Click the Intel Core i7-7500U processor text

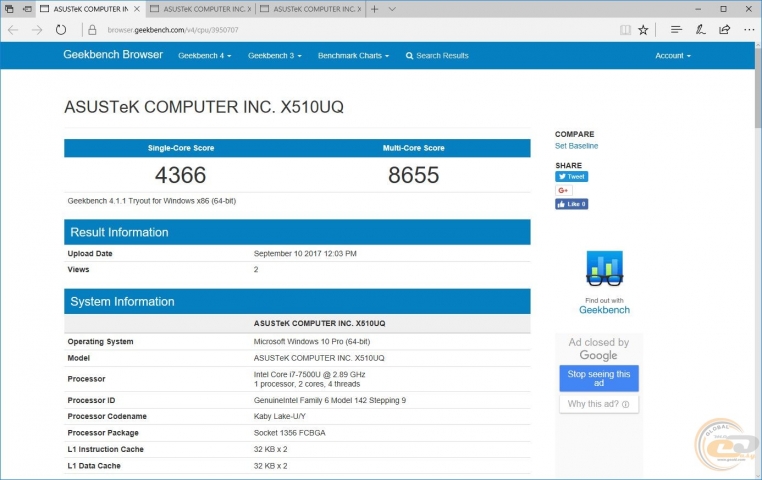(x=309, y=375)
